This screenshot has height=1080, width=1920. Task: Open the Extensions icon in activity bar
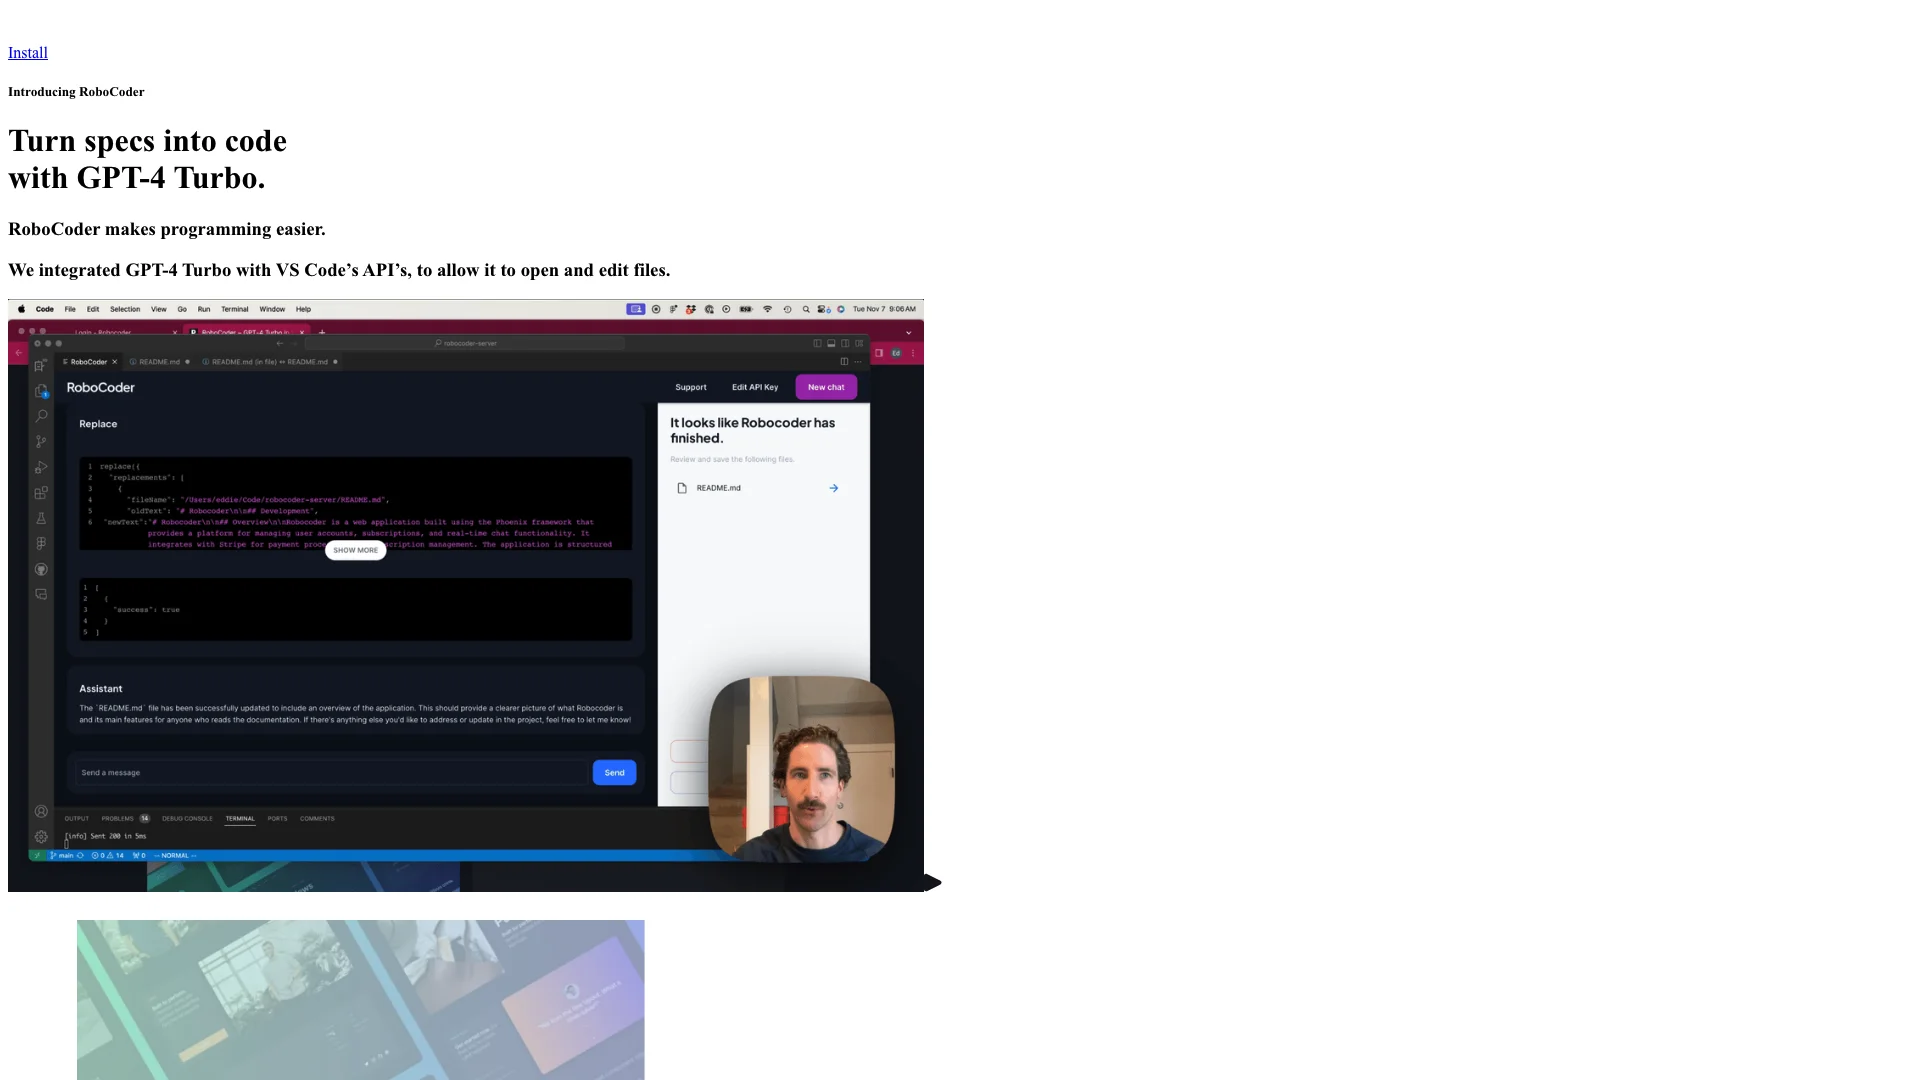click(x=41, y=493)
